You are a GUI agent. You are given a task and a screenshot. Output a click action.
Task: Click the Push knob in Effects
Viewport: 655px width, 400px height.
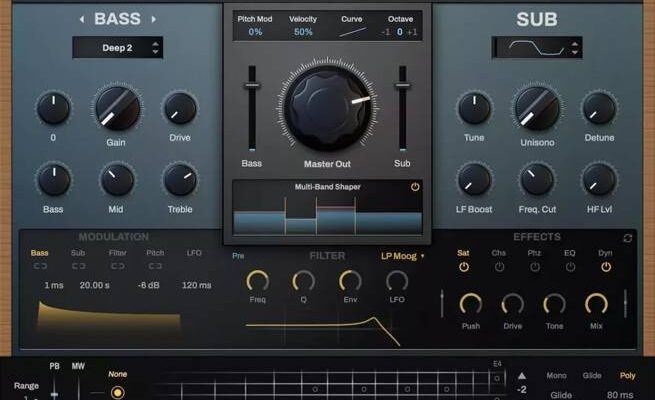coord(470,304)
